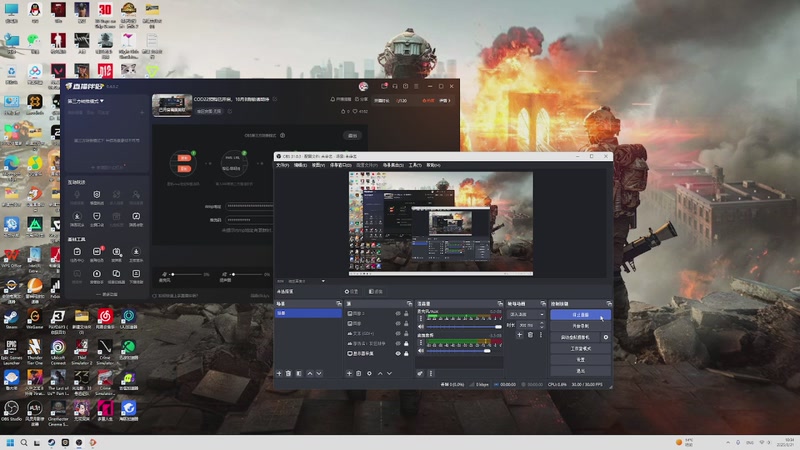Viewport: 800px width, 450px height.
Task: Open hamburger menu icon in companion title bar
Action: click(x=416, y=86)
